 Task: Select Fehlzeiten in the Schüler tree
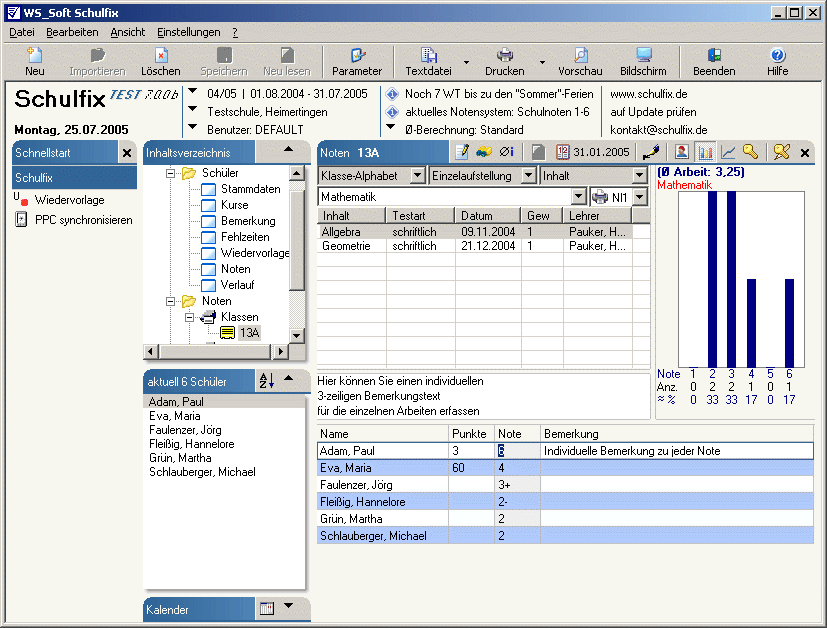[244, 237]
